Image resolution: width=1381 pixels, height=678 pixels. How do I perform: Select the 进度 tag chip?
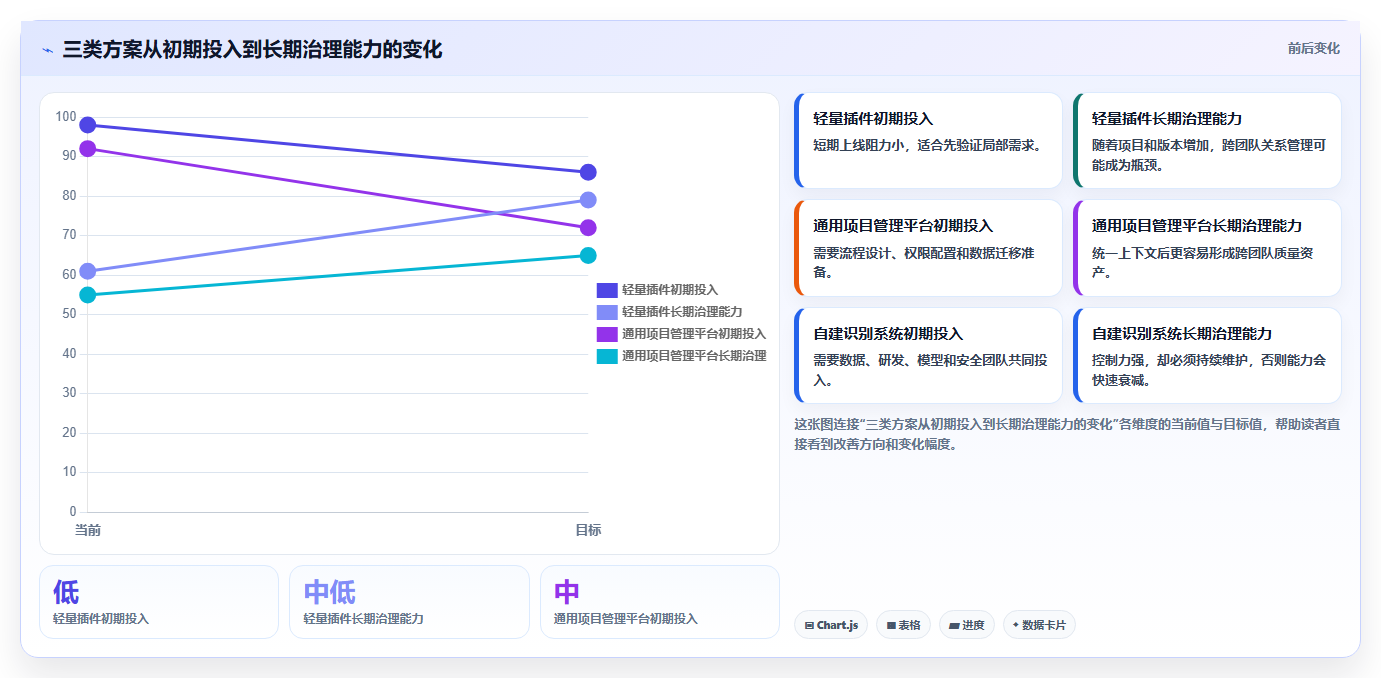click(967, 625)
